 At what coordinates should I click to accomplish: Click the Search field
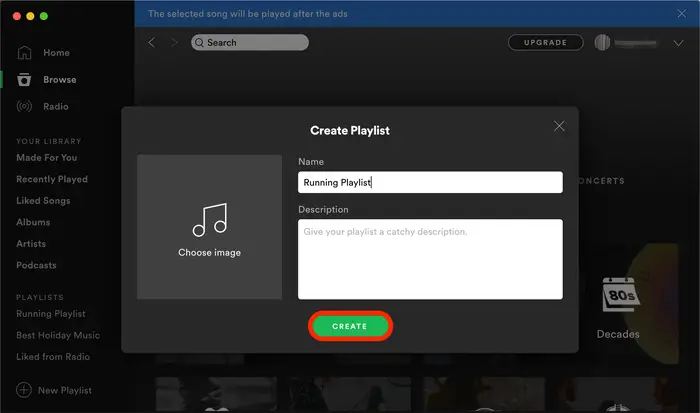click(250, 42)
